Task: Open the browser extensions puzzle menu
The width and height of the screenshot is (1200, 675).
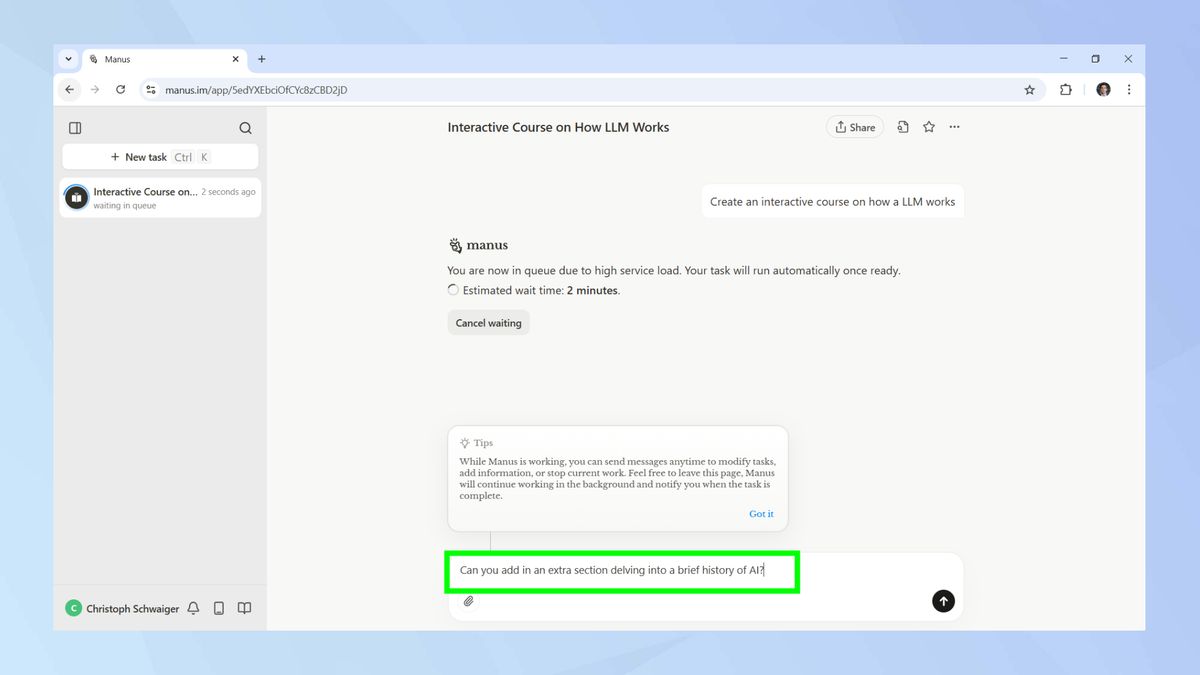Action: pos(1065,89)
